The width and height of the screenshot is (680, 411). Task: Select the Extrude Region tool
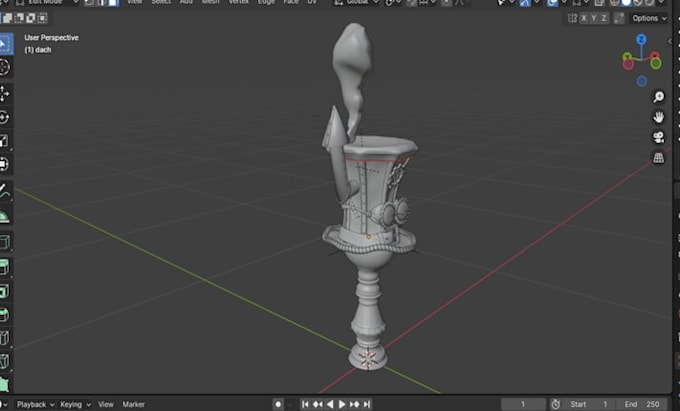click(x=5, y=267)
